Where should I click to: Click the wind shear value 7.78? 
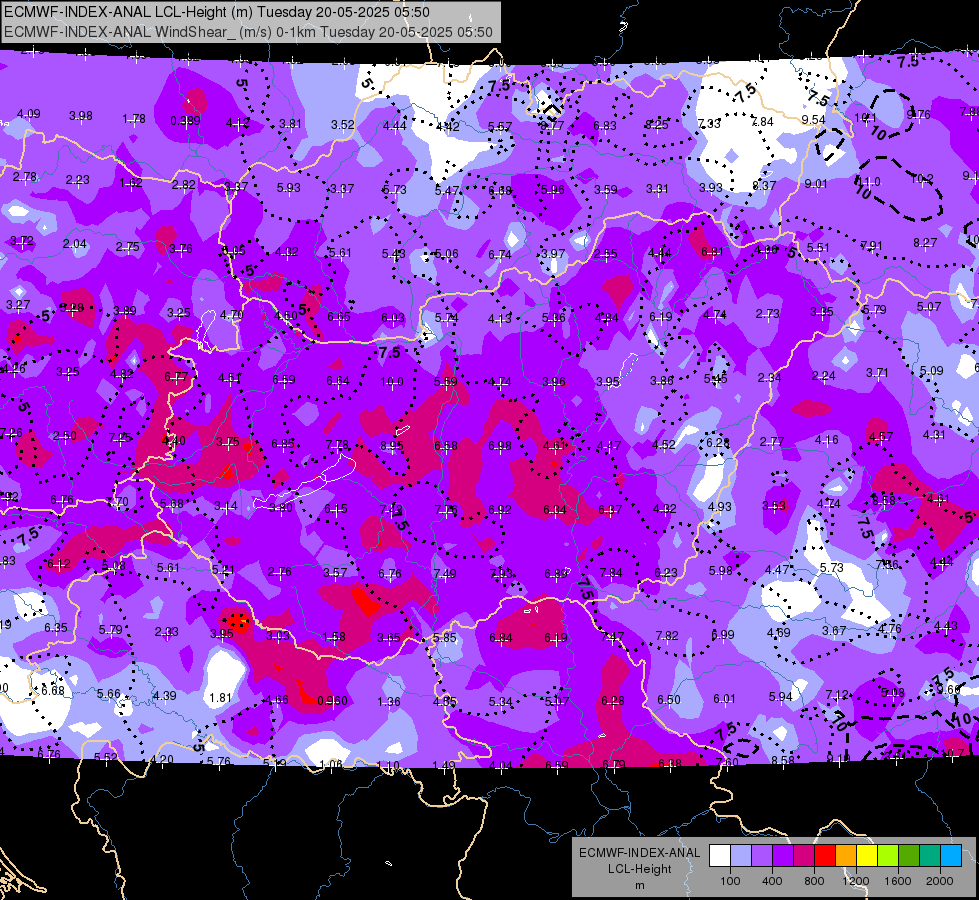(337, 444)
